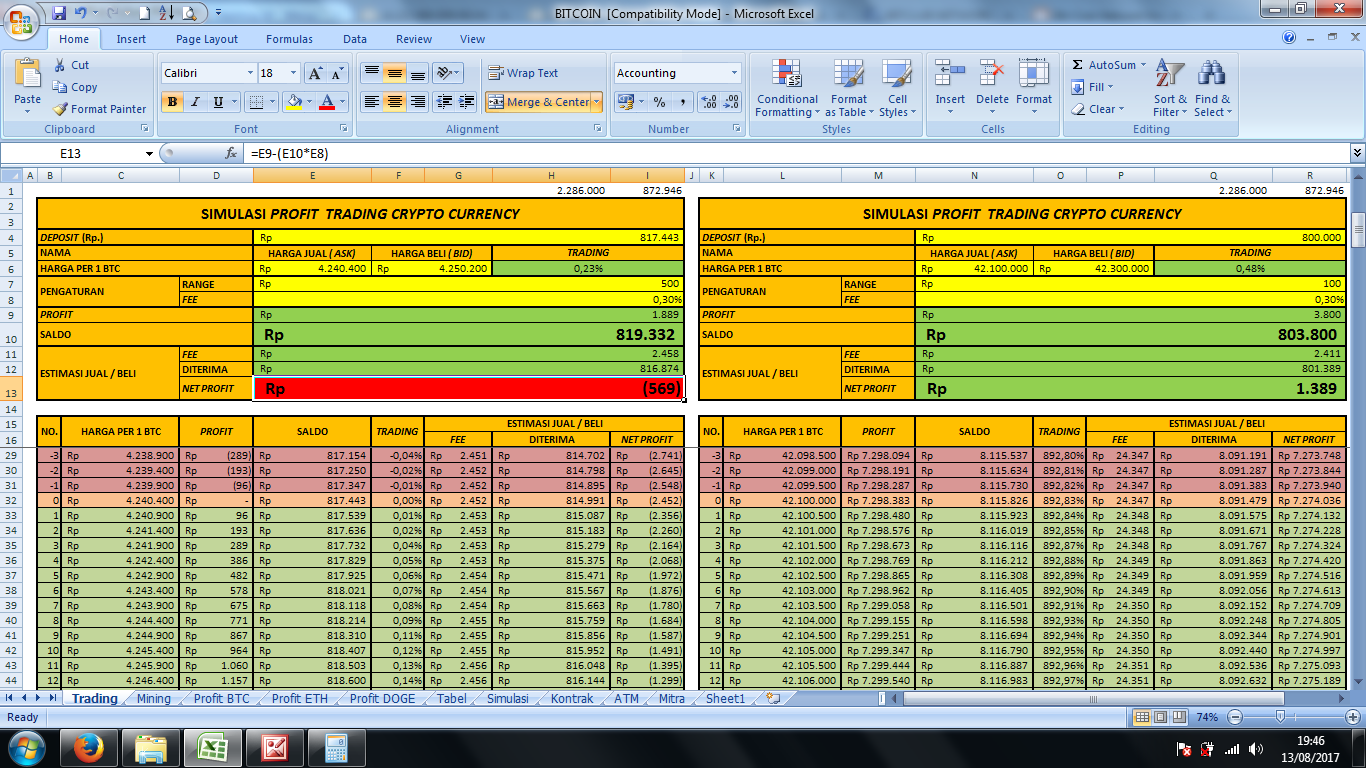Click the Office button

22,21
